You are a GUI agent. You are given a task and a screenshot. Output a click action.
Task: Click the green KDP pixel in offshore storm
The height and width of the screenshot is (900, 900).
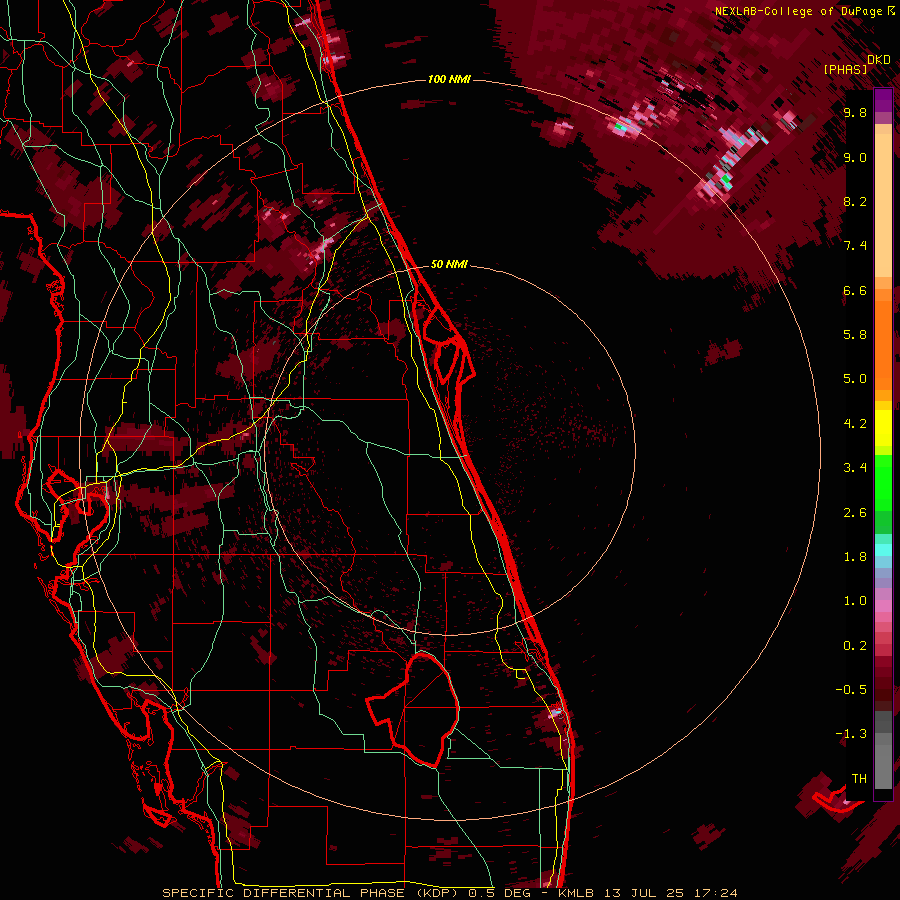727,180
